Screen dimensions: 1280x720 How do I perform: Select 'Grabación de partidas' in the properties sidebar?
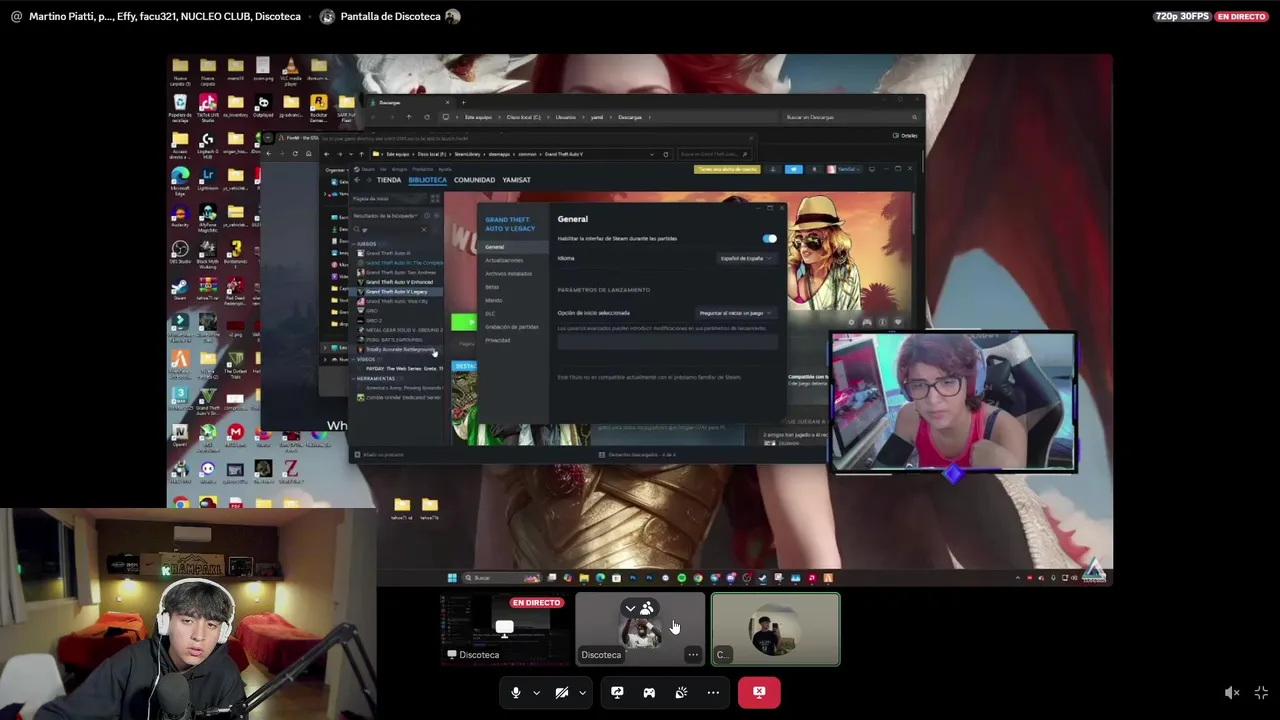click(512, 327)
